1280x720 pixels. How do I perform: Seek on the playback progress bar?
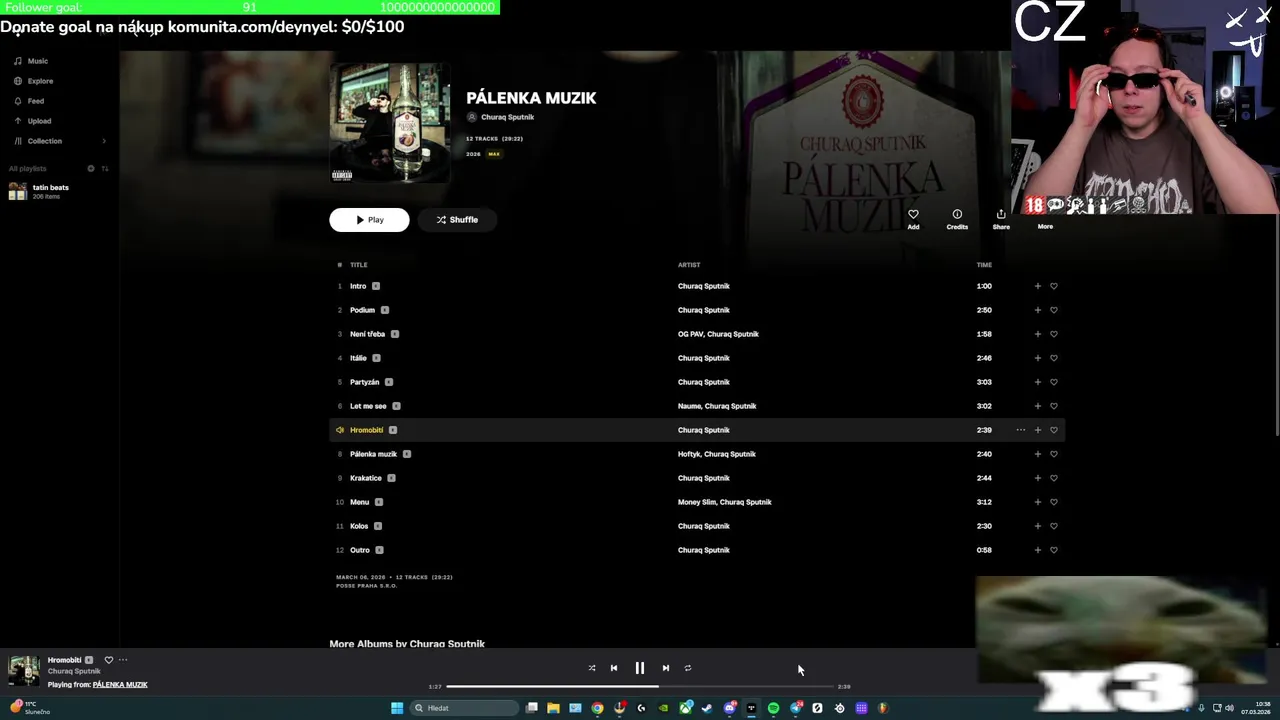(x=640, y=687)
